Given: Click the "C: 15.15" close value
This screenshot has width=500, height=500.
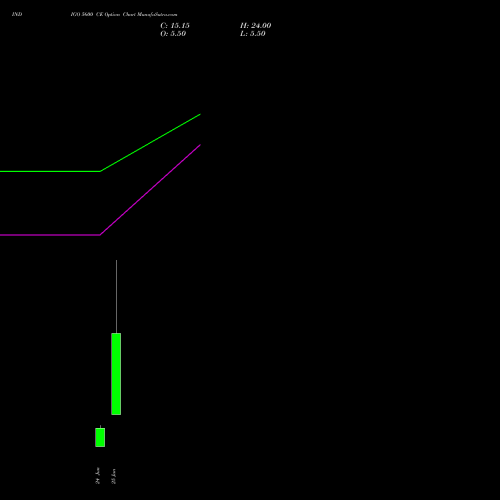Looking at the screenshot, I should point(175,26).
